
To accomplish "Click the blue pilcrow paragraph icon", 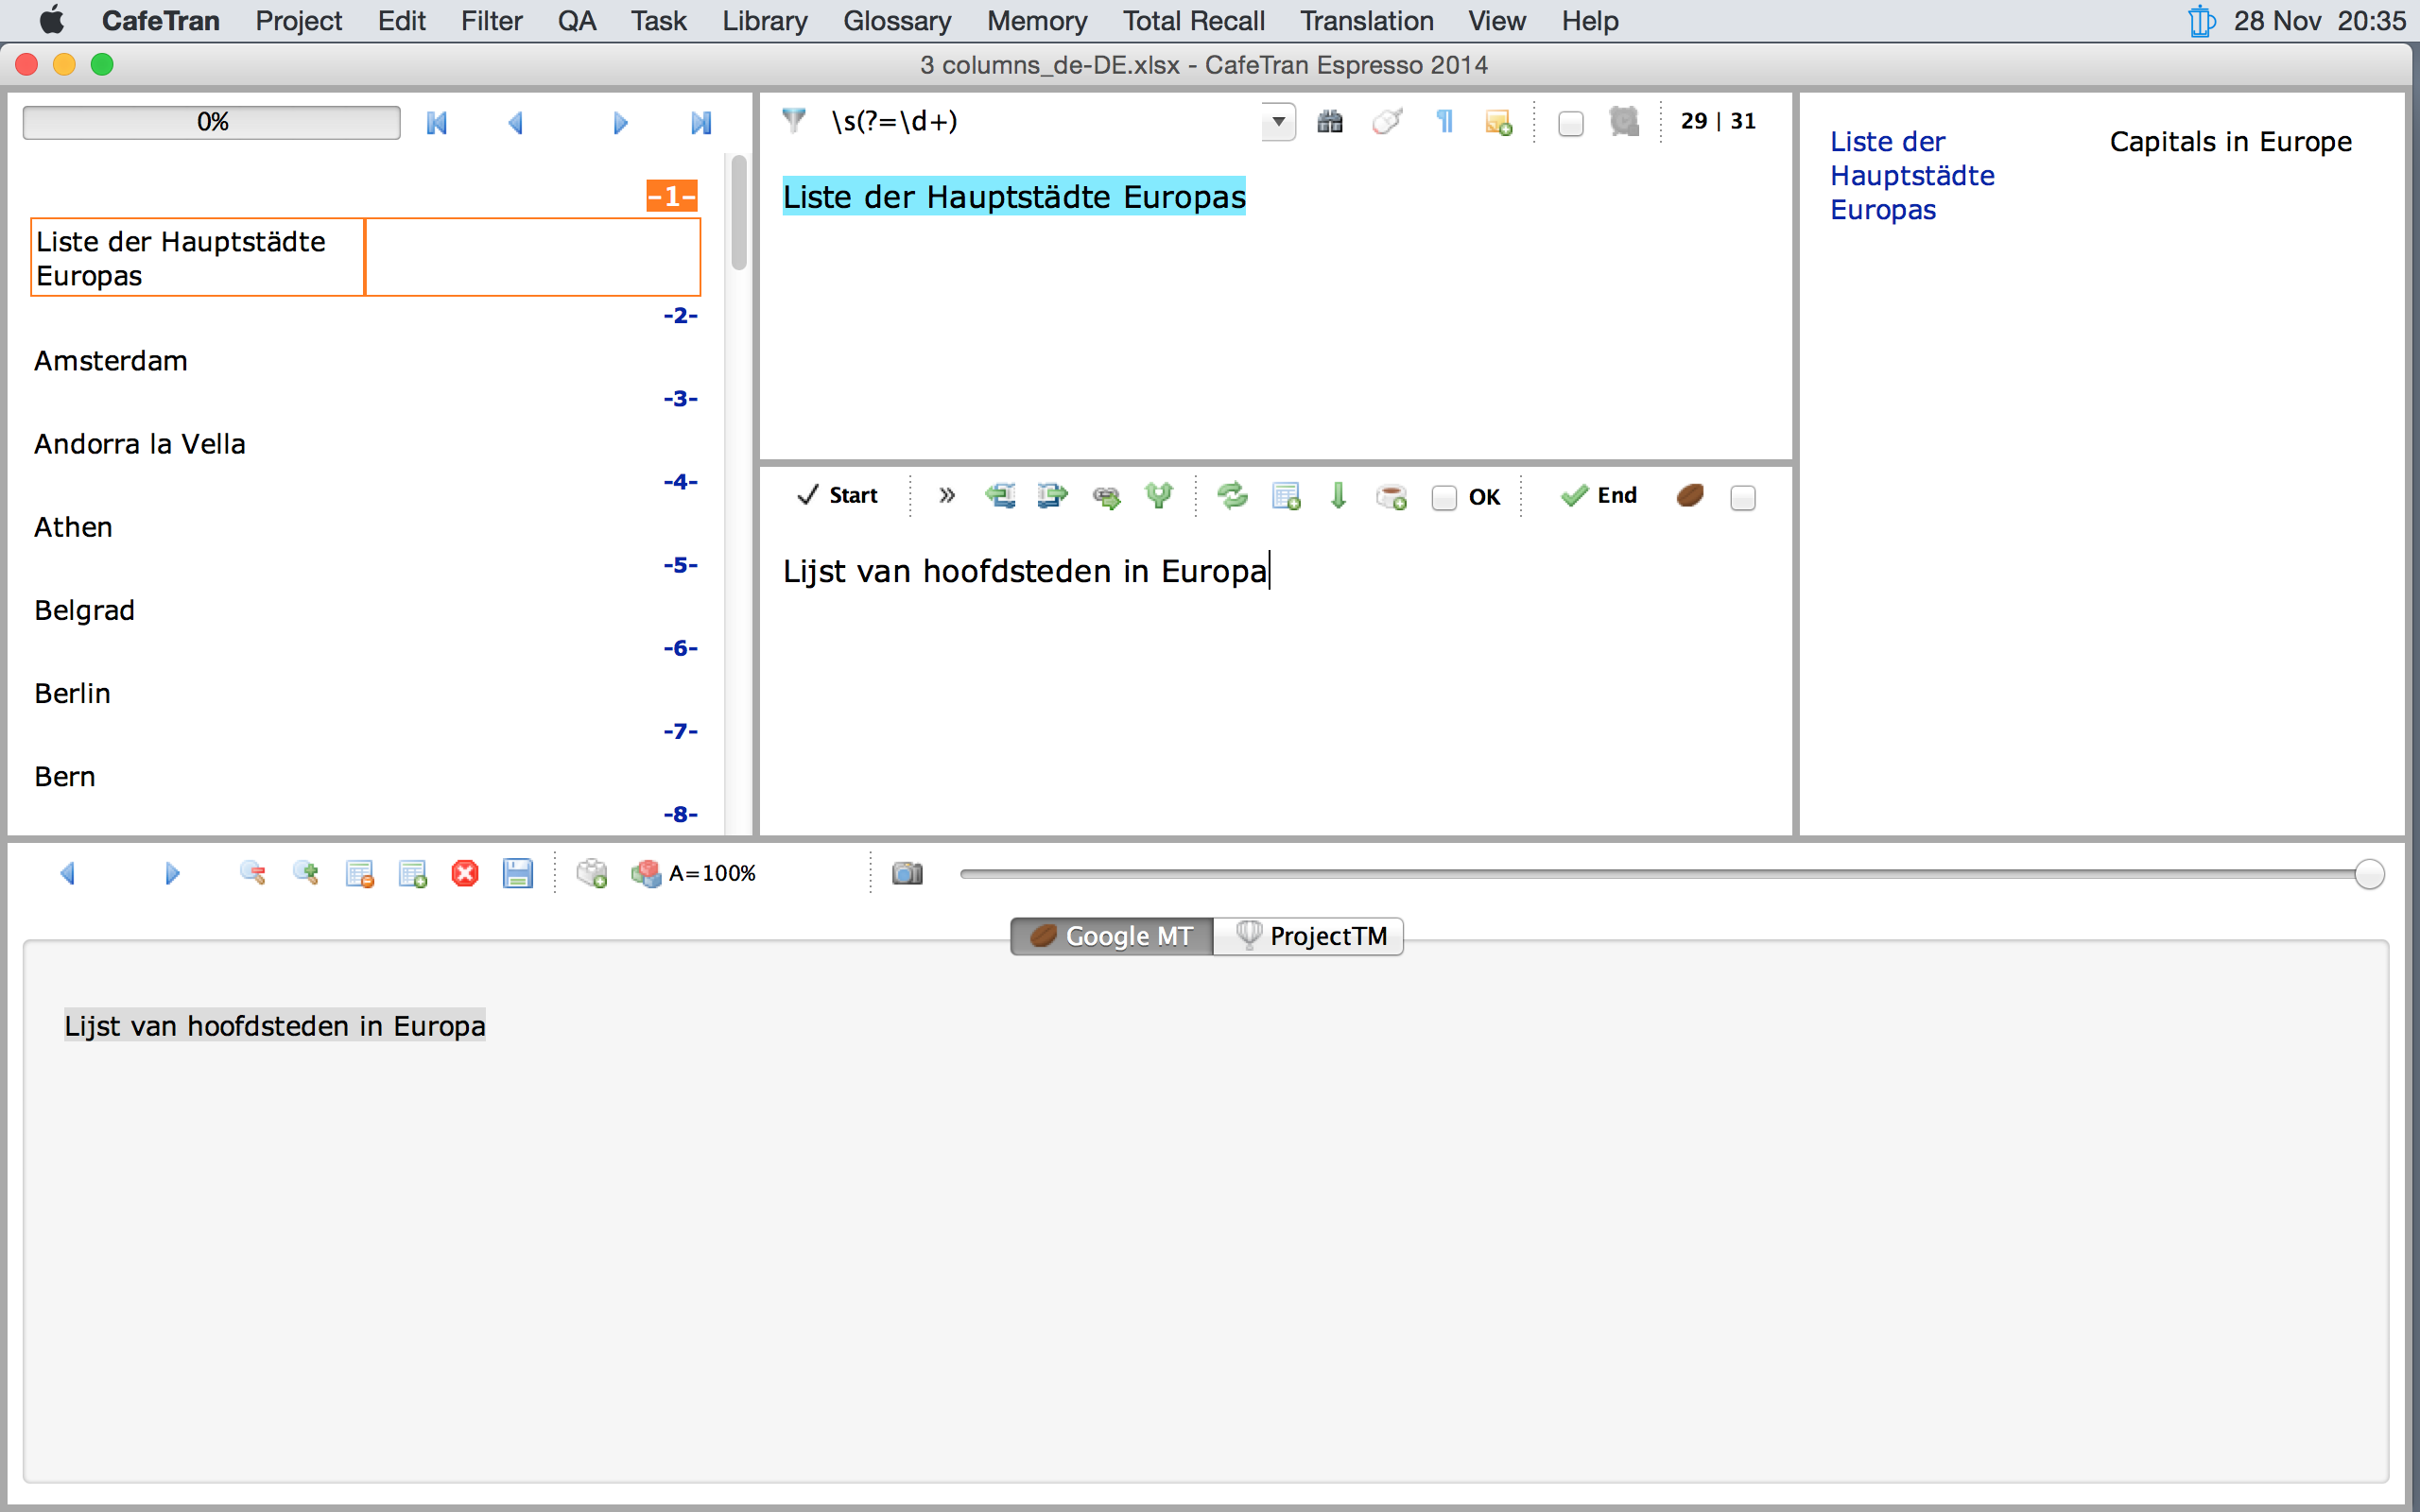I will pyautogui.click(x=1444, y=122).
